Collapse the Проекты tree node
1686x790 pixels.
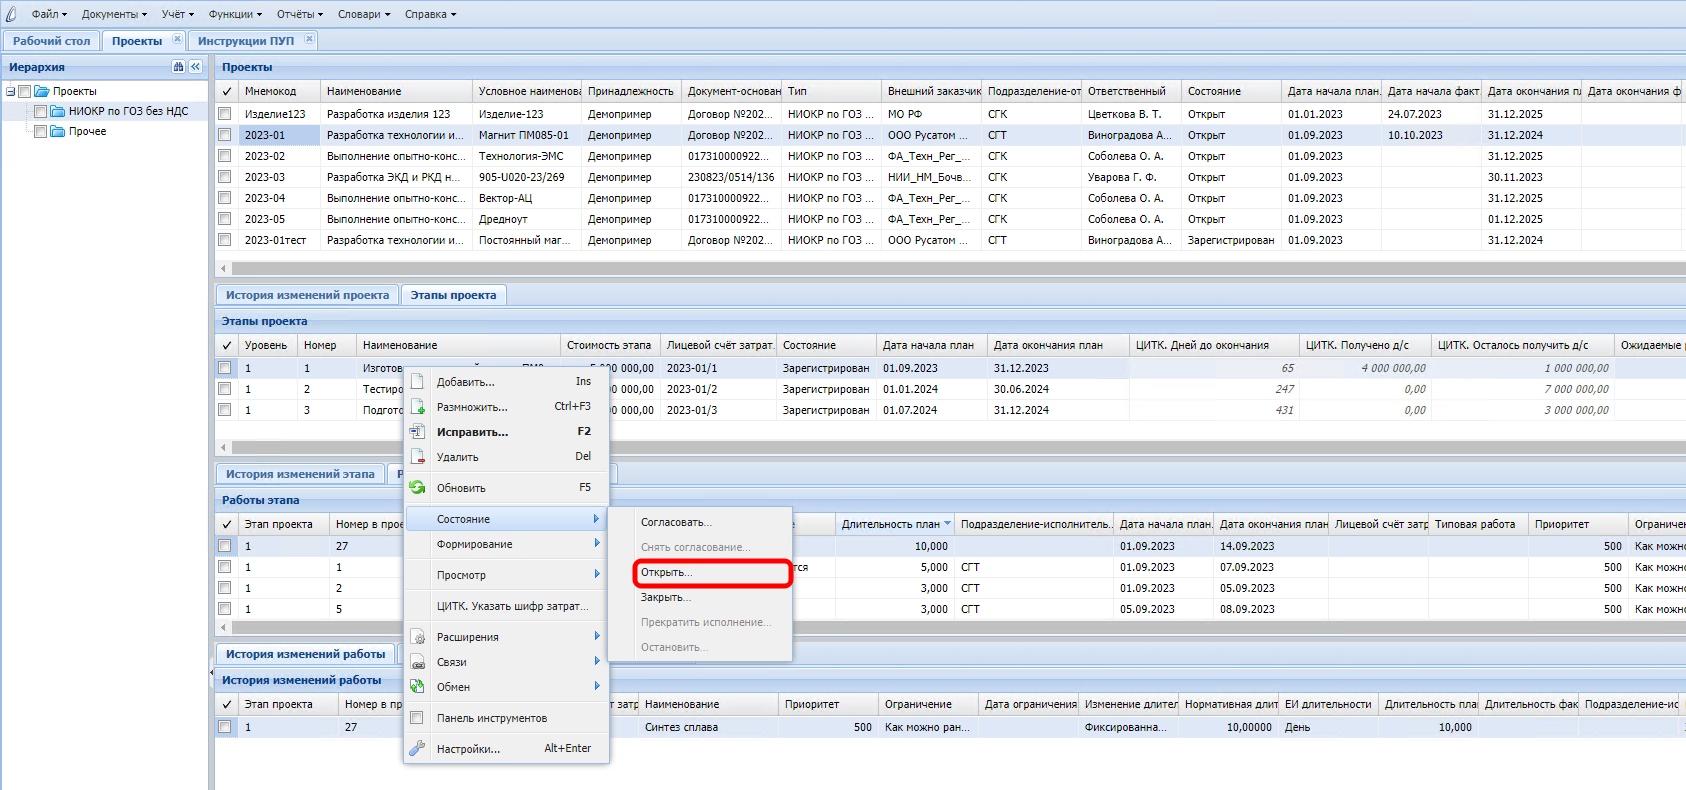tap(10, 91)
